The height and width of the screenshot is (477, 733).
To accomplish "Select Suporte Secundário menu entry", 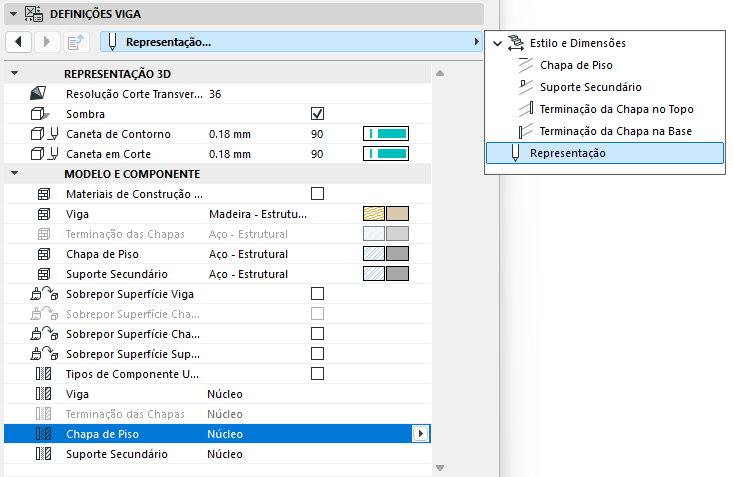I will click(x=590, y=87).
